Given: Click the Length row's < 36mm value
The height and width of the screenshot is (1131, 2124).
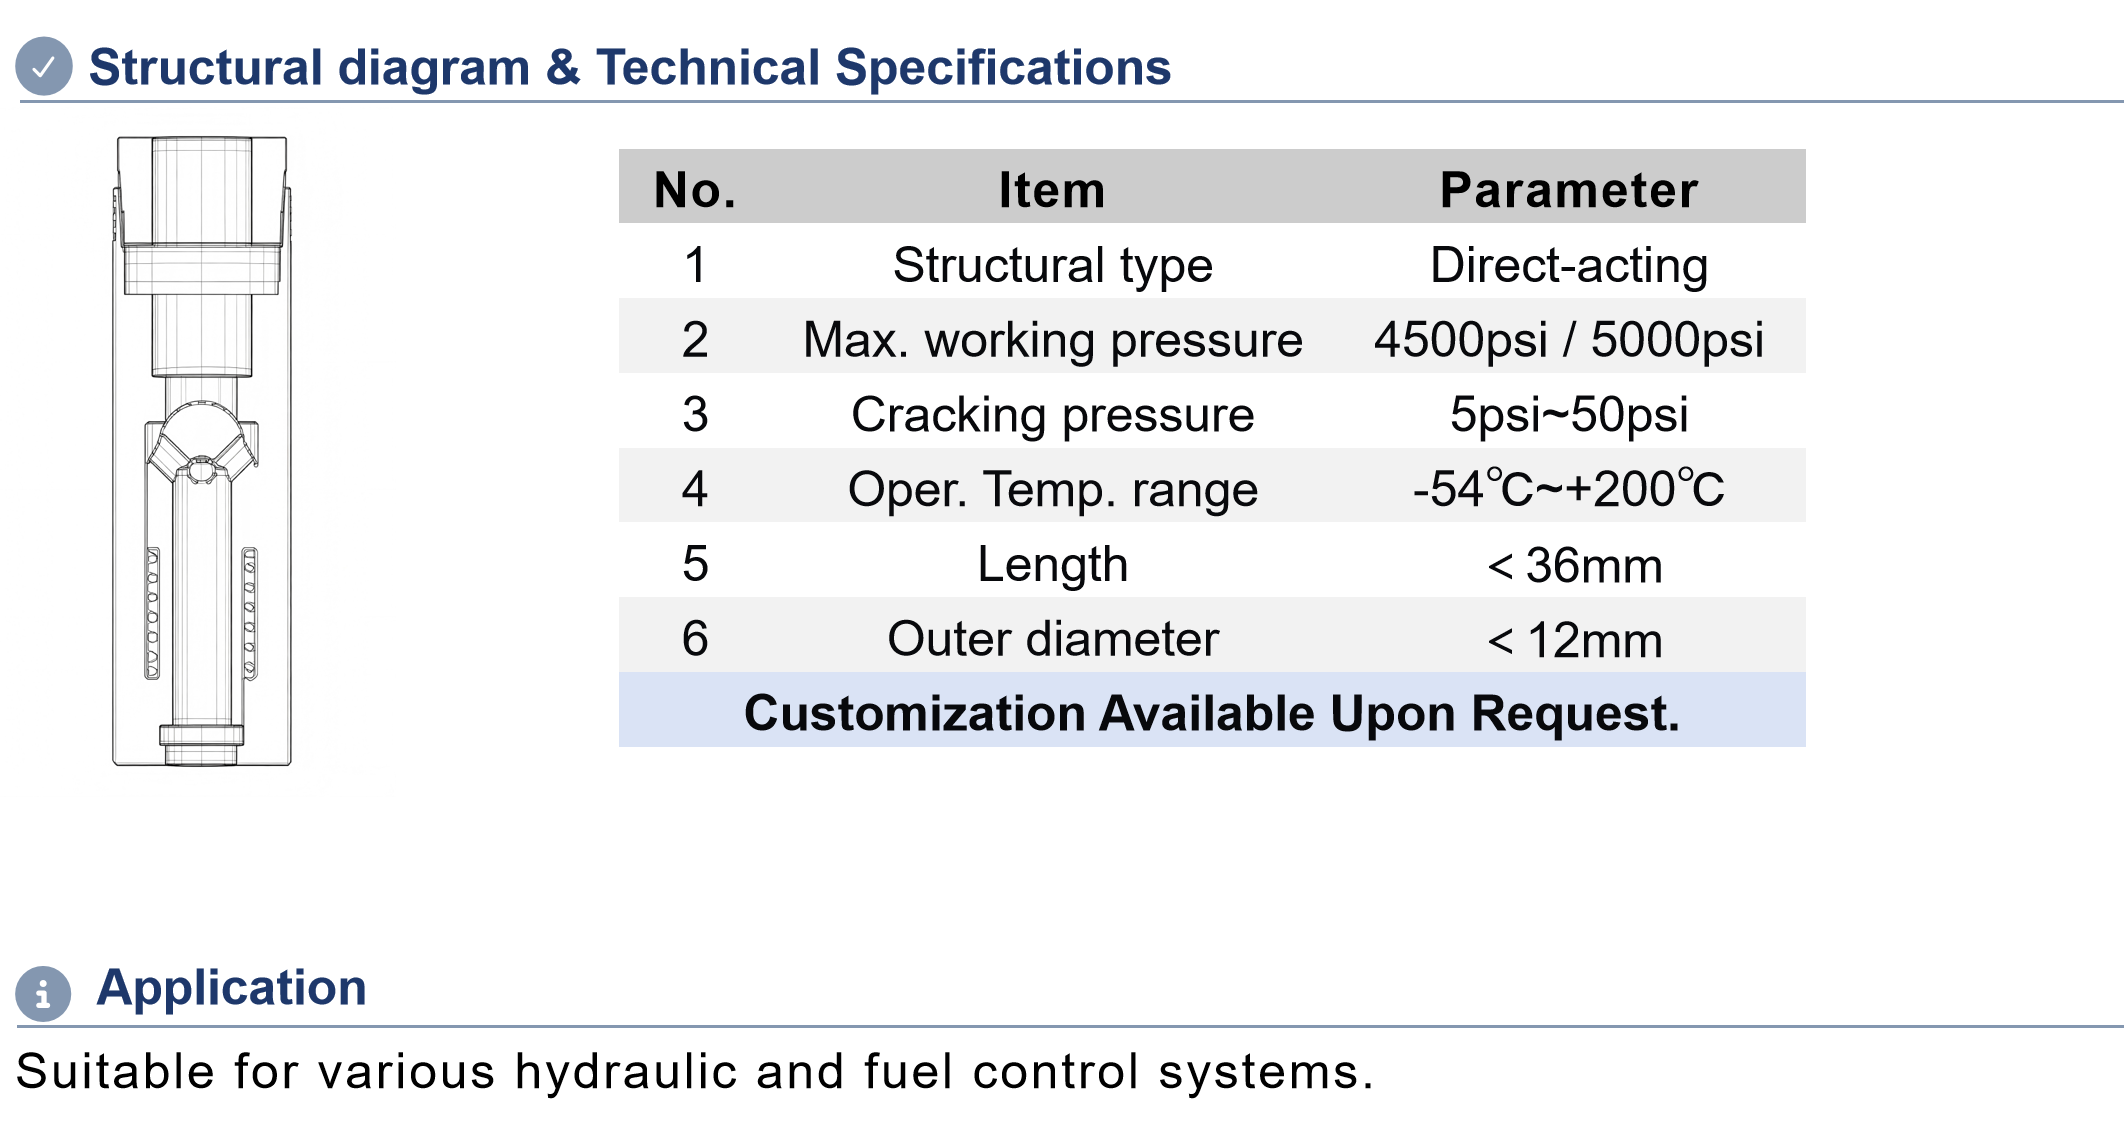Looking at the screenshot, I should (x=1575, y=566).
